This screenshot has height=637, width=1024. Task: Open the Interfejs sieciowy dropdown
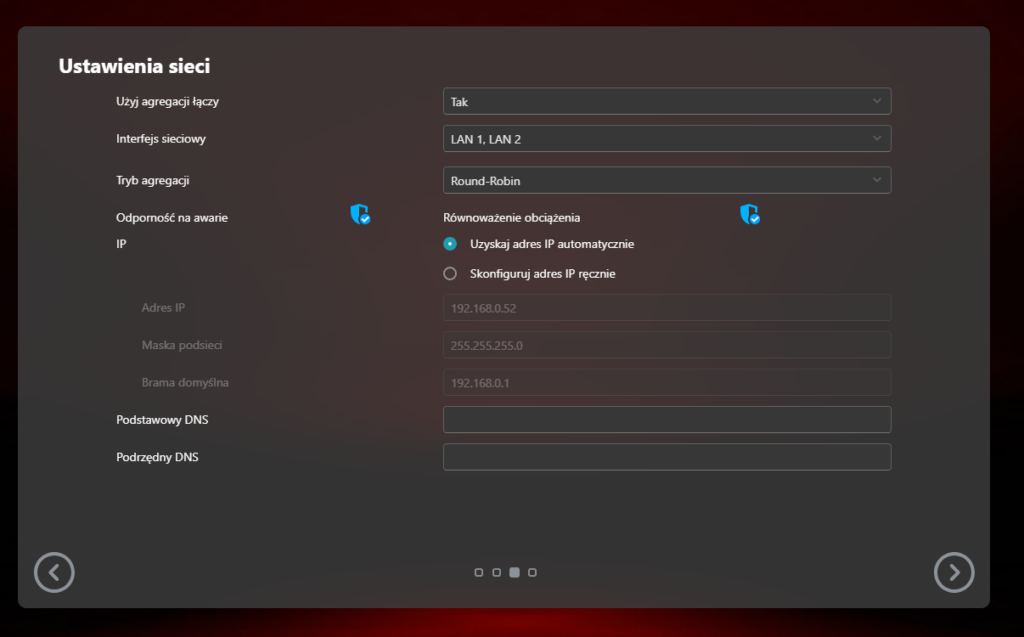[667, 139]
